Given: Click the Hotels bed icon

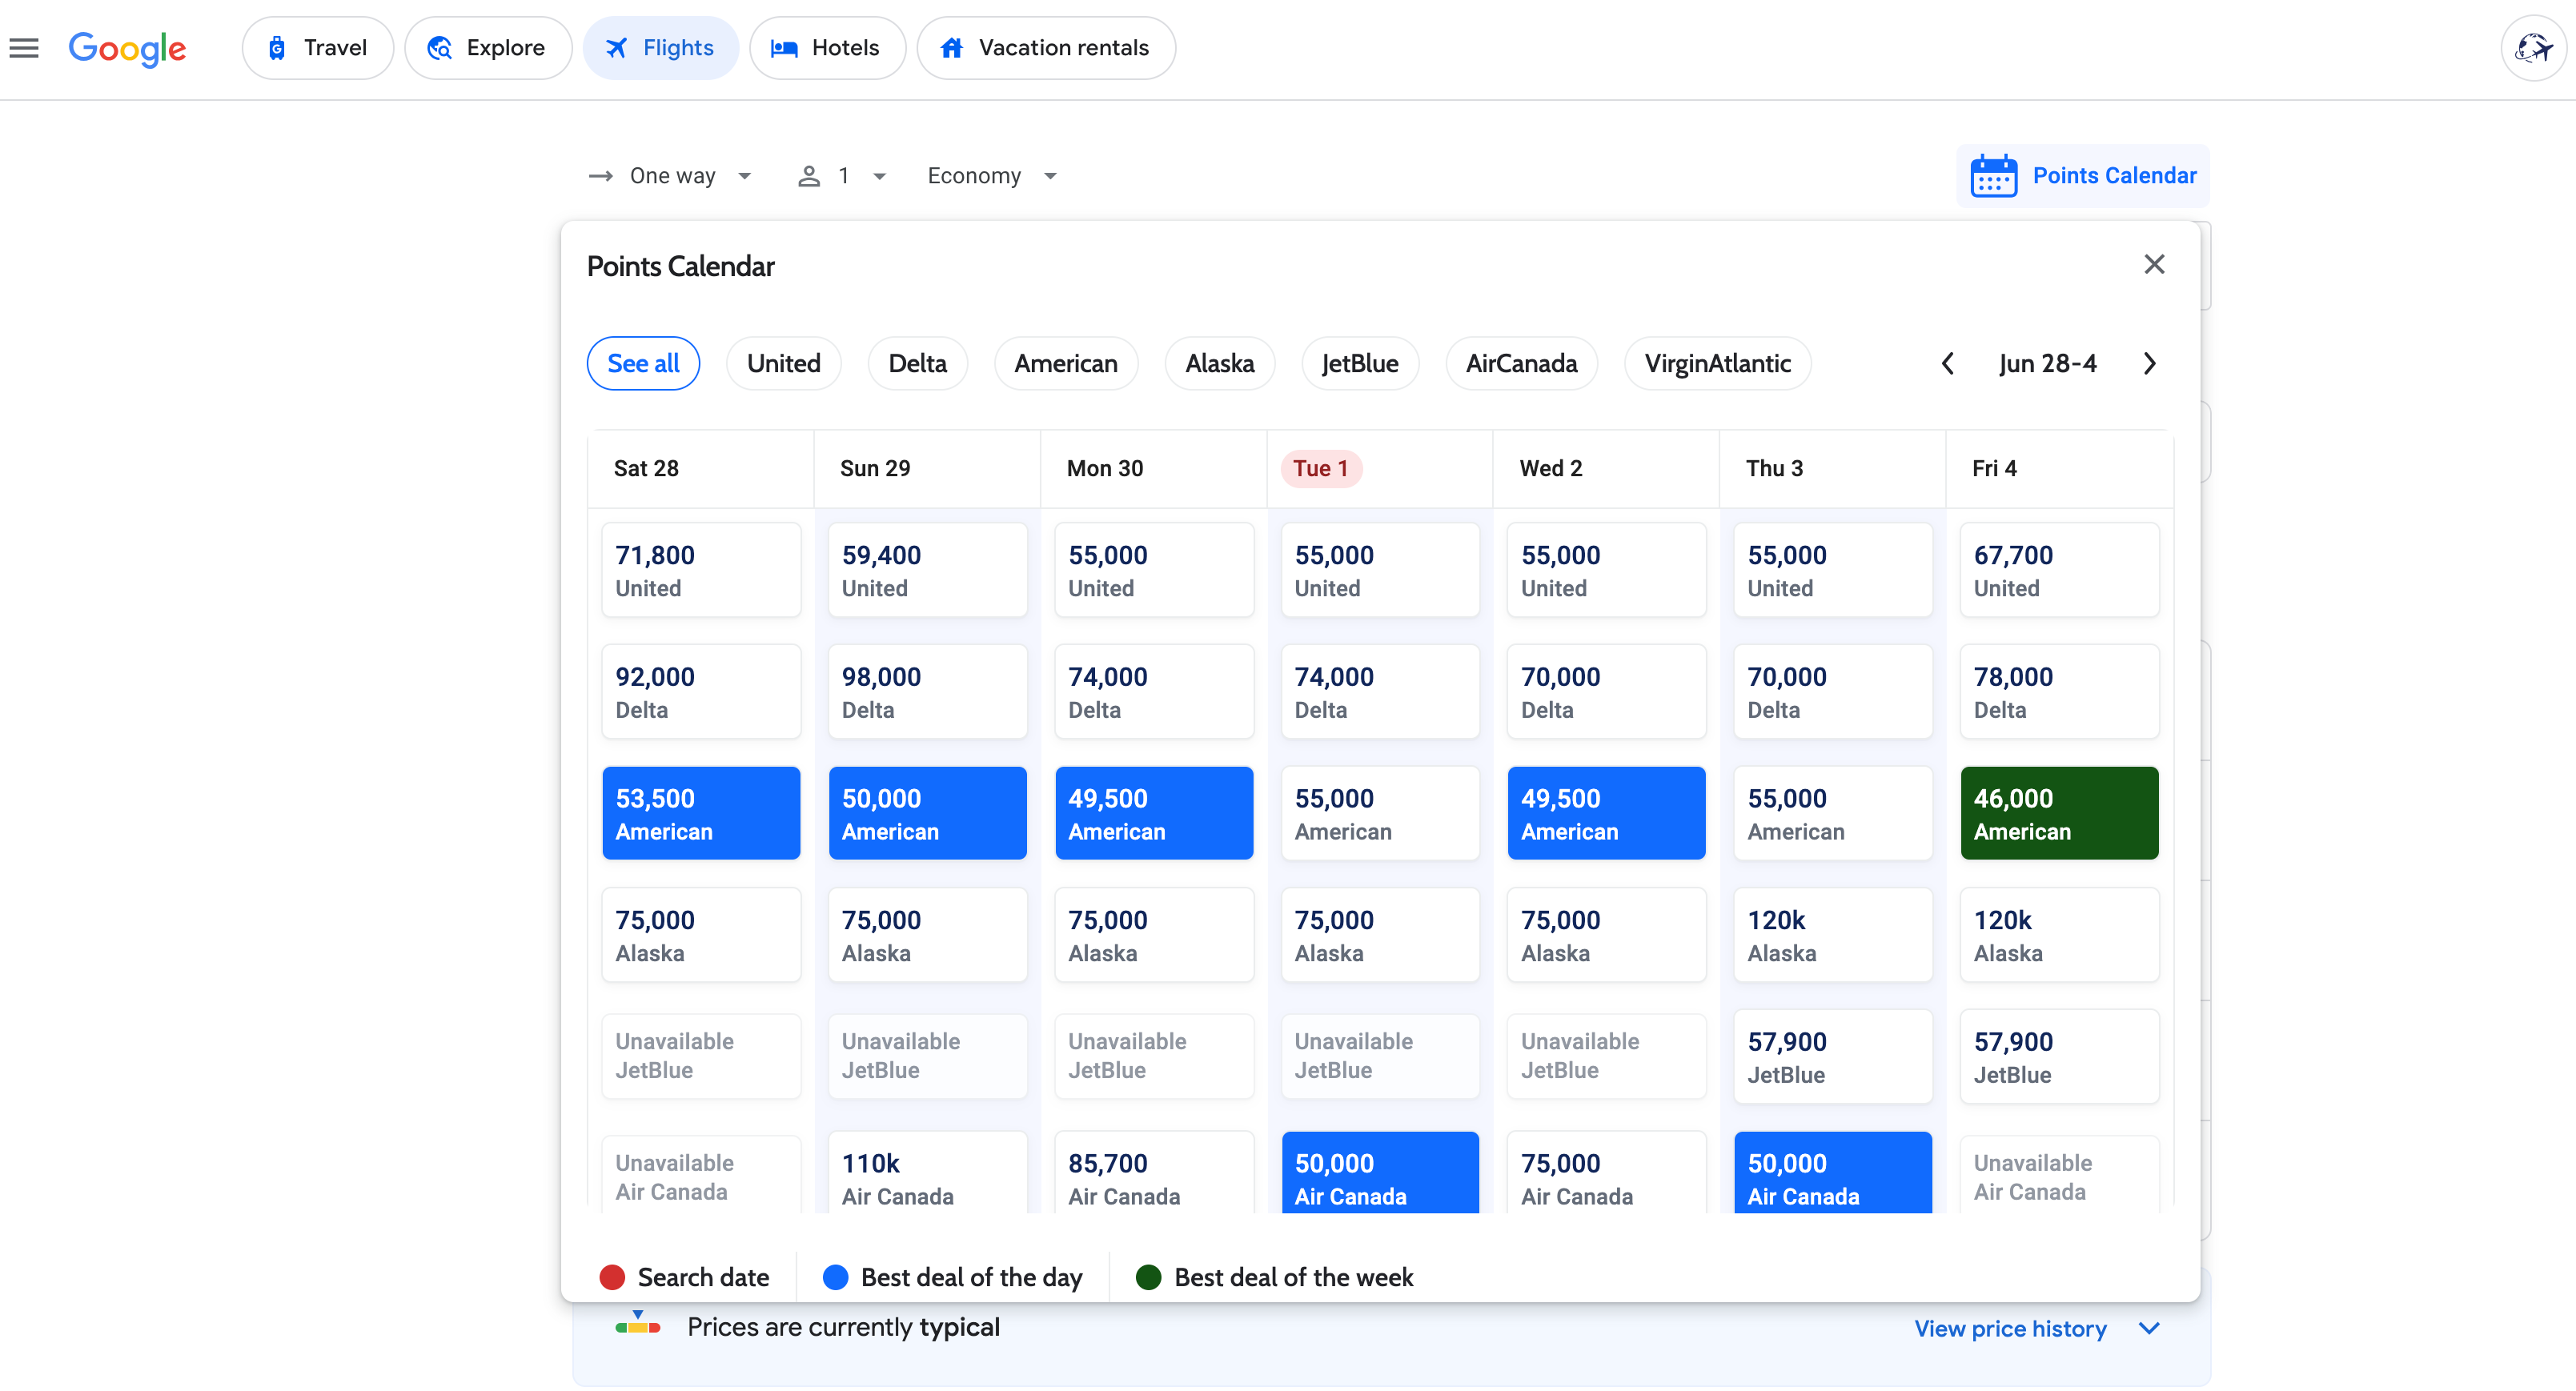Looking at the screenshot, I should click(x=785, y=47).
